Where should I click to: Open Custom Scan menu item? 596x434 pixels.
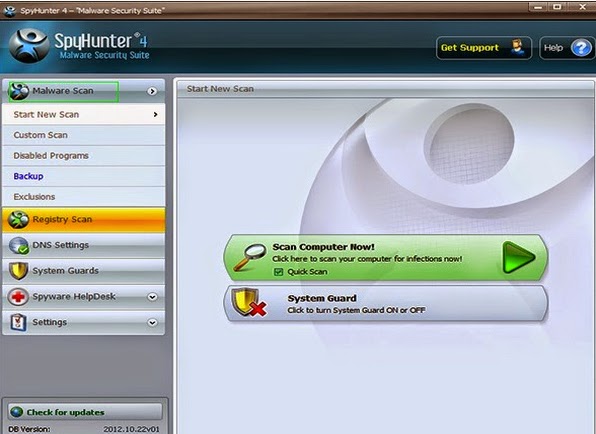click(x=84, y=135)
